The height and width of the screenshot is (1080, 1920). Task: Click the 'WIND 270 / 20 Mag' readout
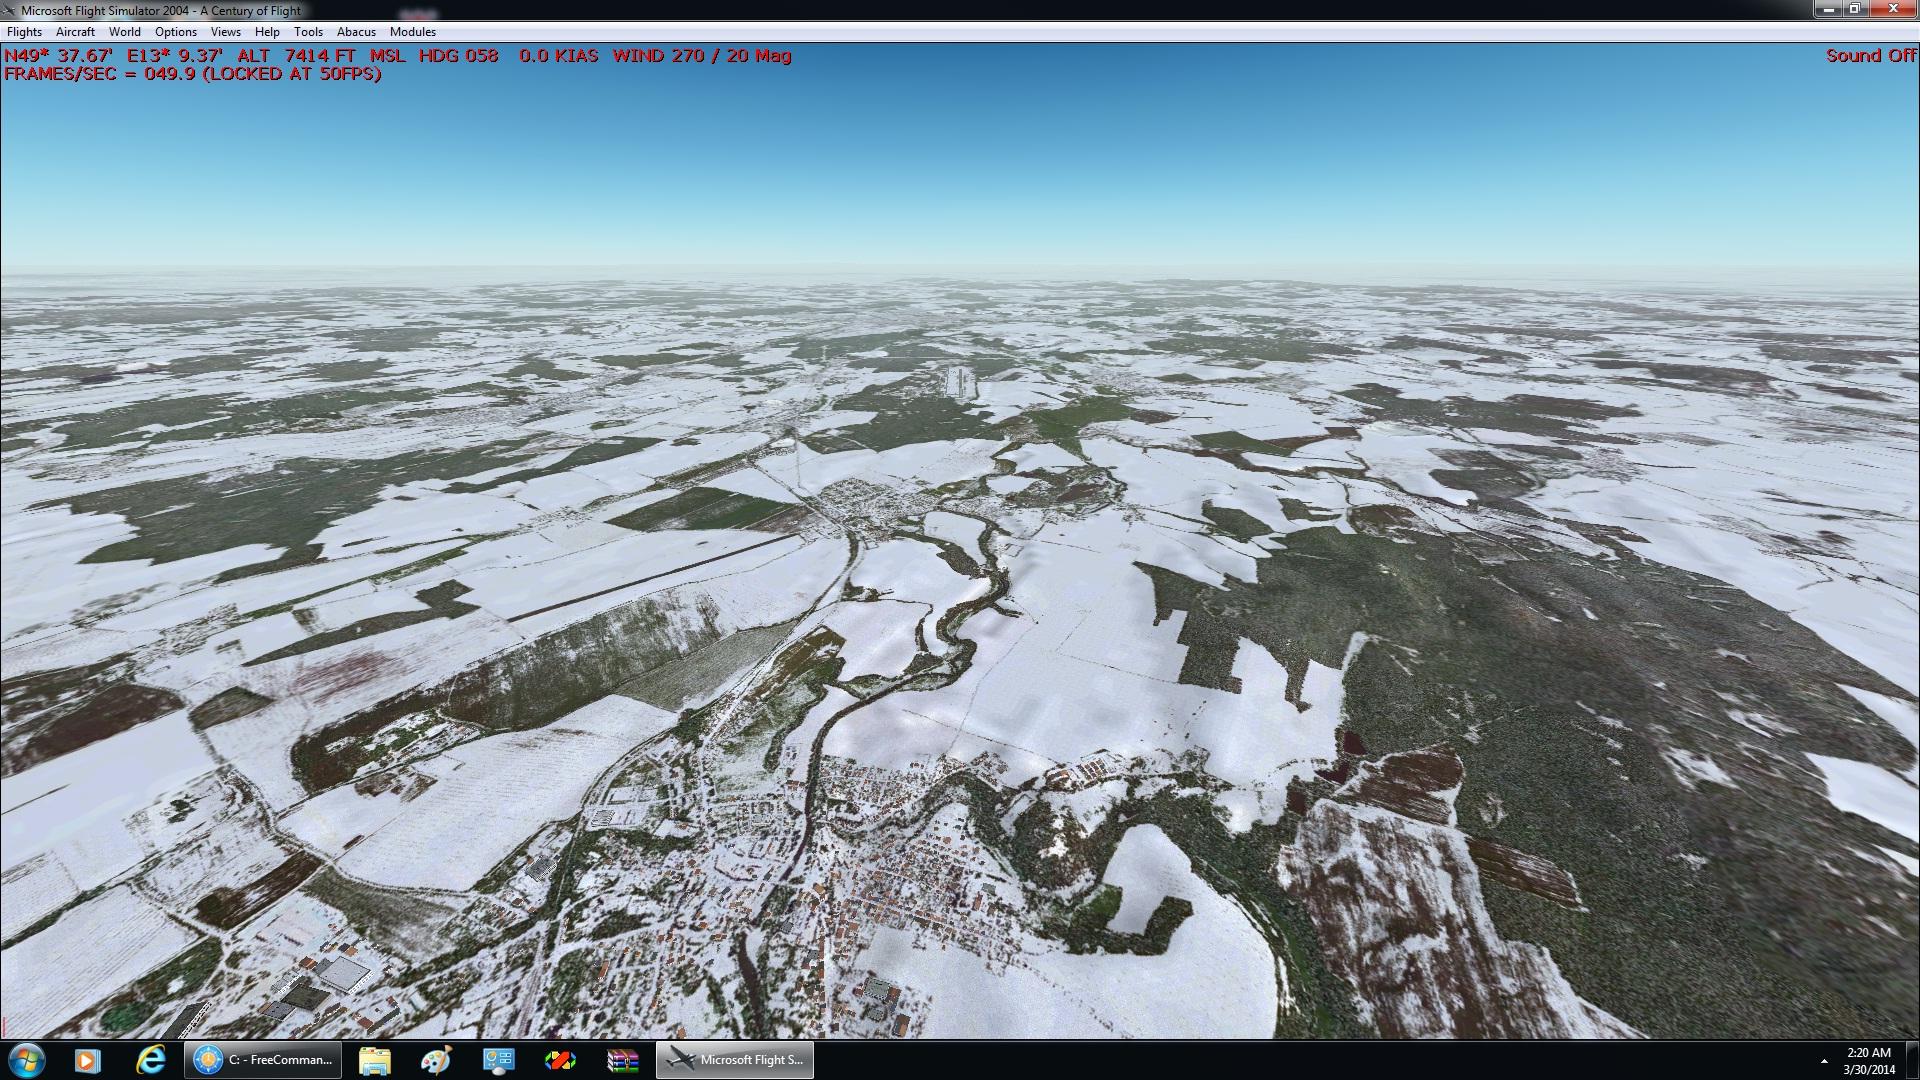(702, 56)
